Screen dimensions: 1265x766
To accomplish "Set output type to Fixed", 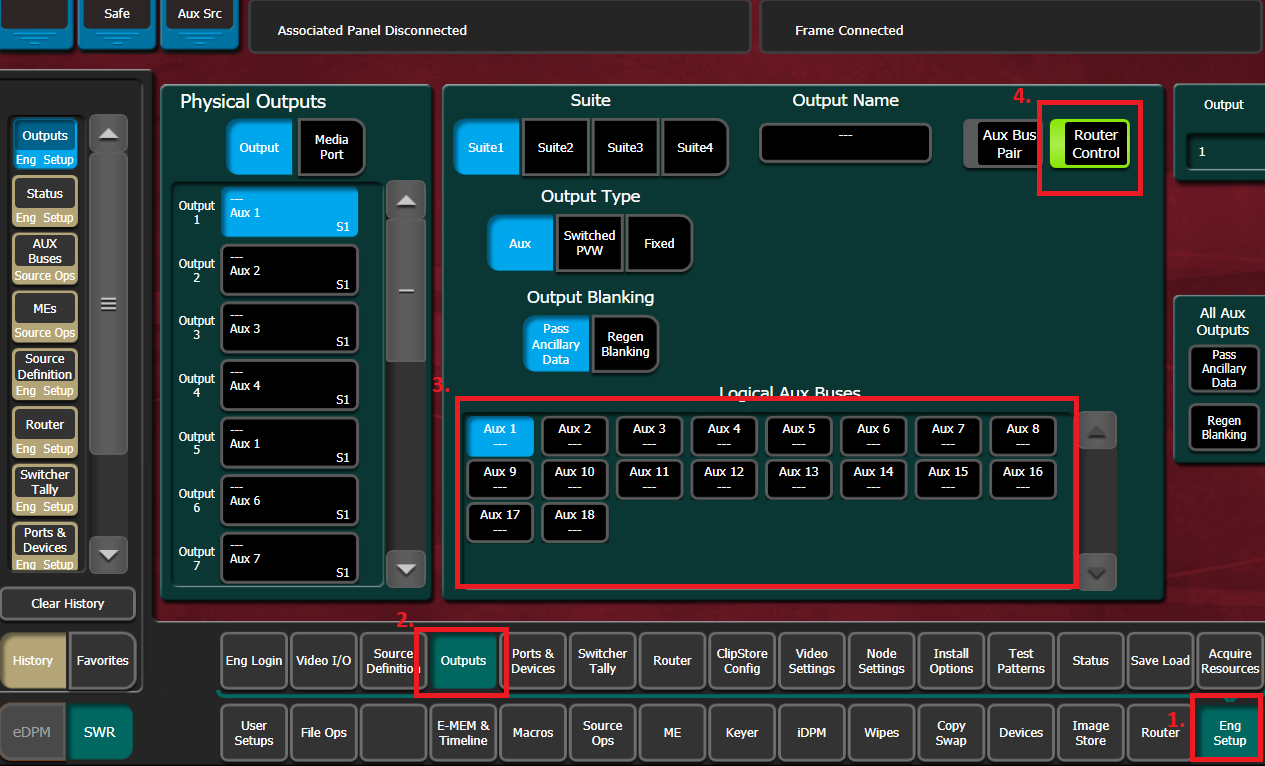I will pos(659,243).
